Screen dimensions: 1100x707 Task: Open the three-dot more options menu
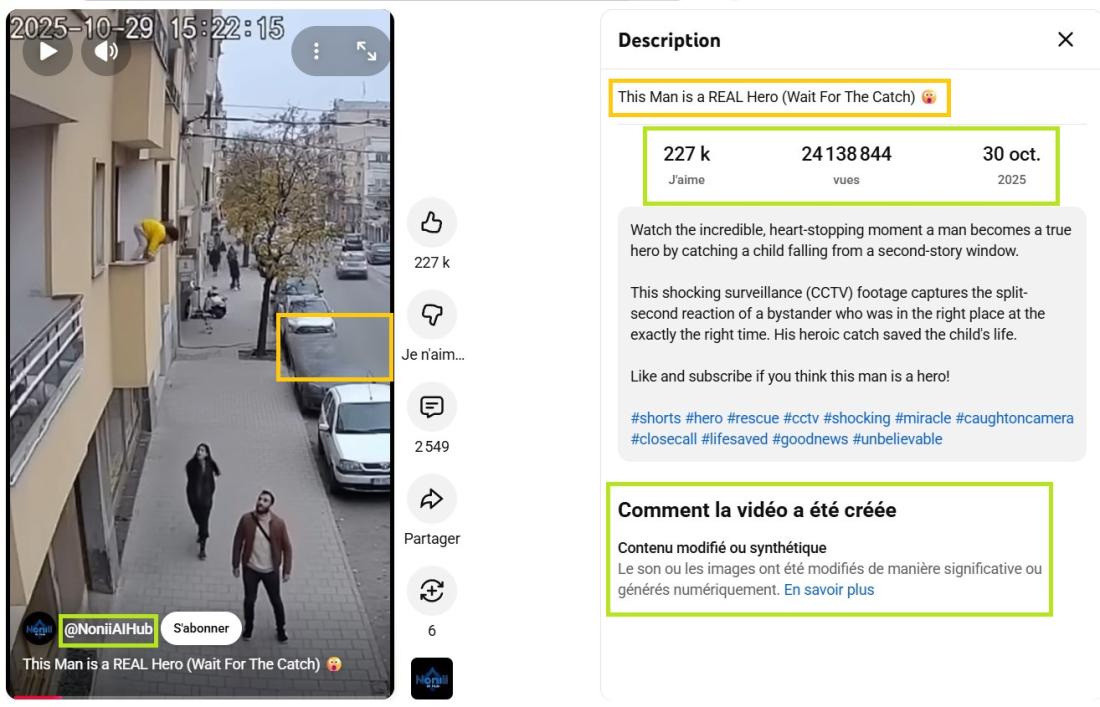pos(316,50)
